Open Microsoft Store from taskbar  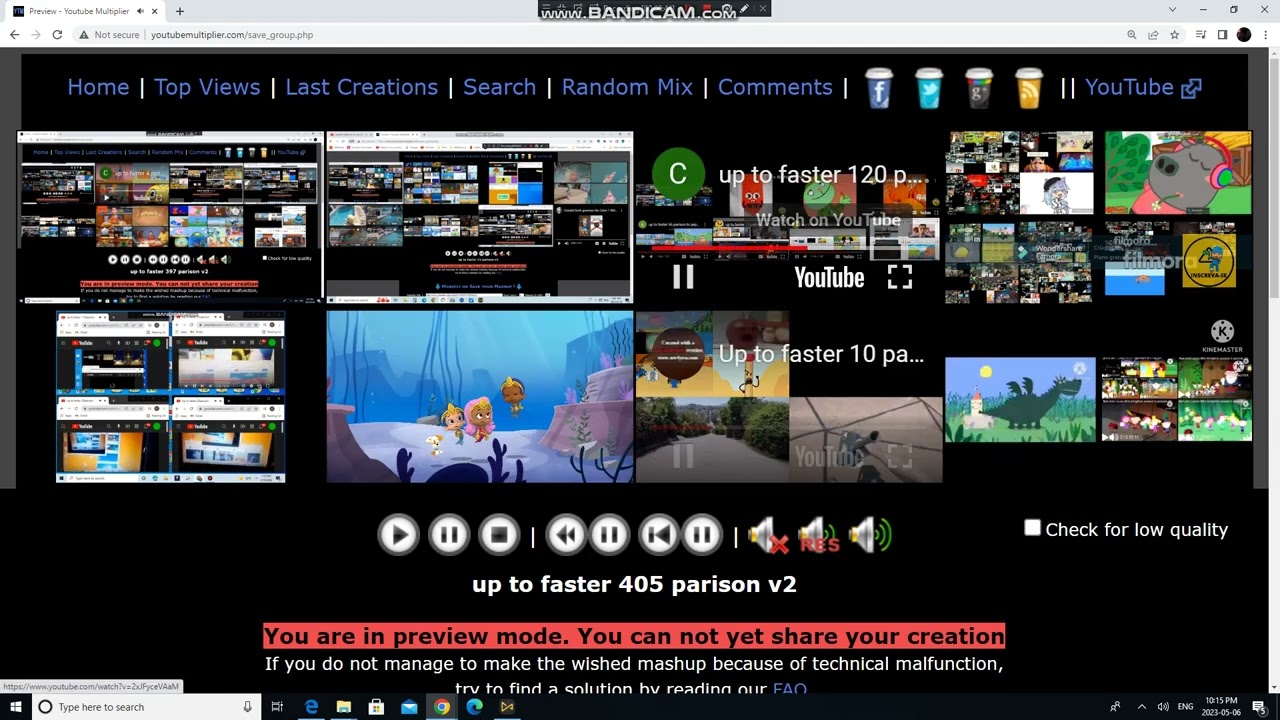376,707
